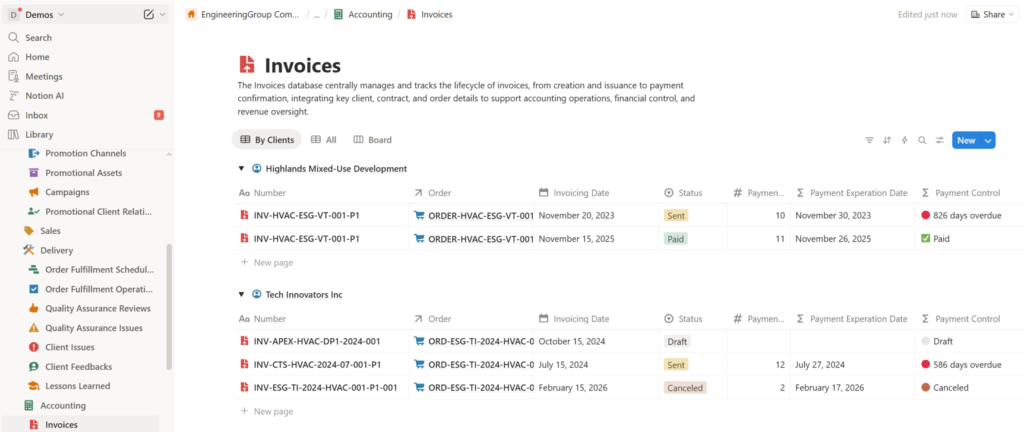
Task: Click the Draft status tag
Action: click(x=677, y=341)
